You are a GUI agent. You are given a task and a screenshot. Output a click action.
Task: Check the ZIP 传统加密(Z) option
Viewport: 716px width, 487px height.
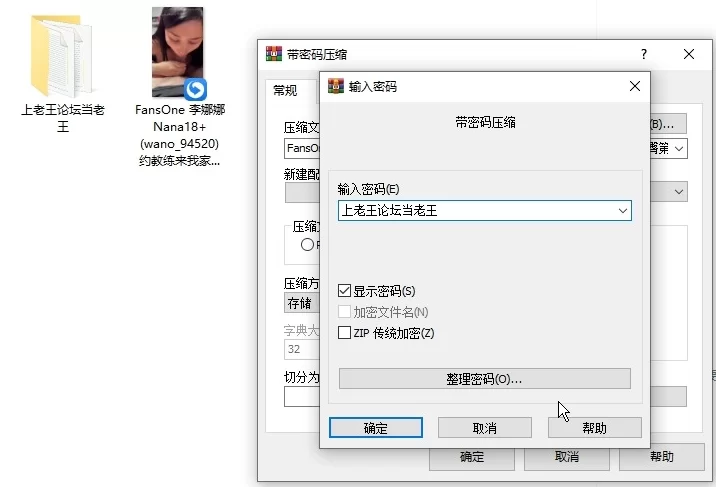344,332
